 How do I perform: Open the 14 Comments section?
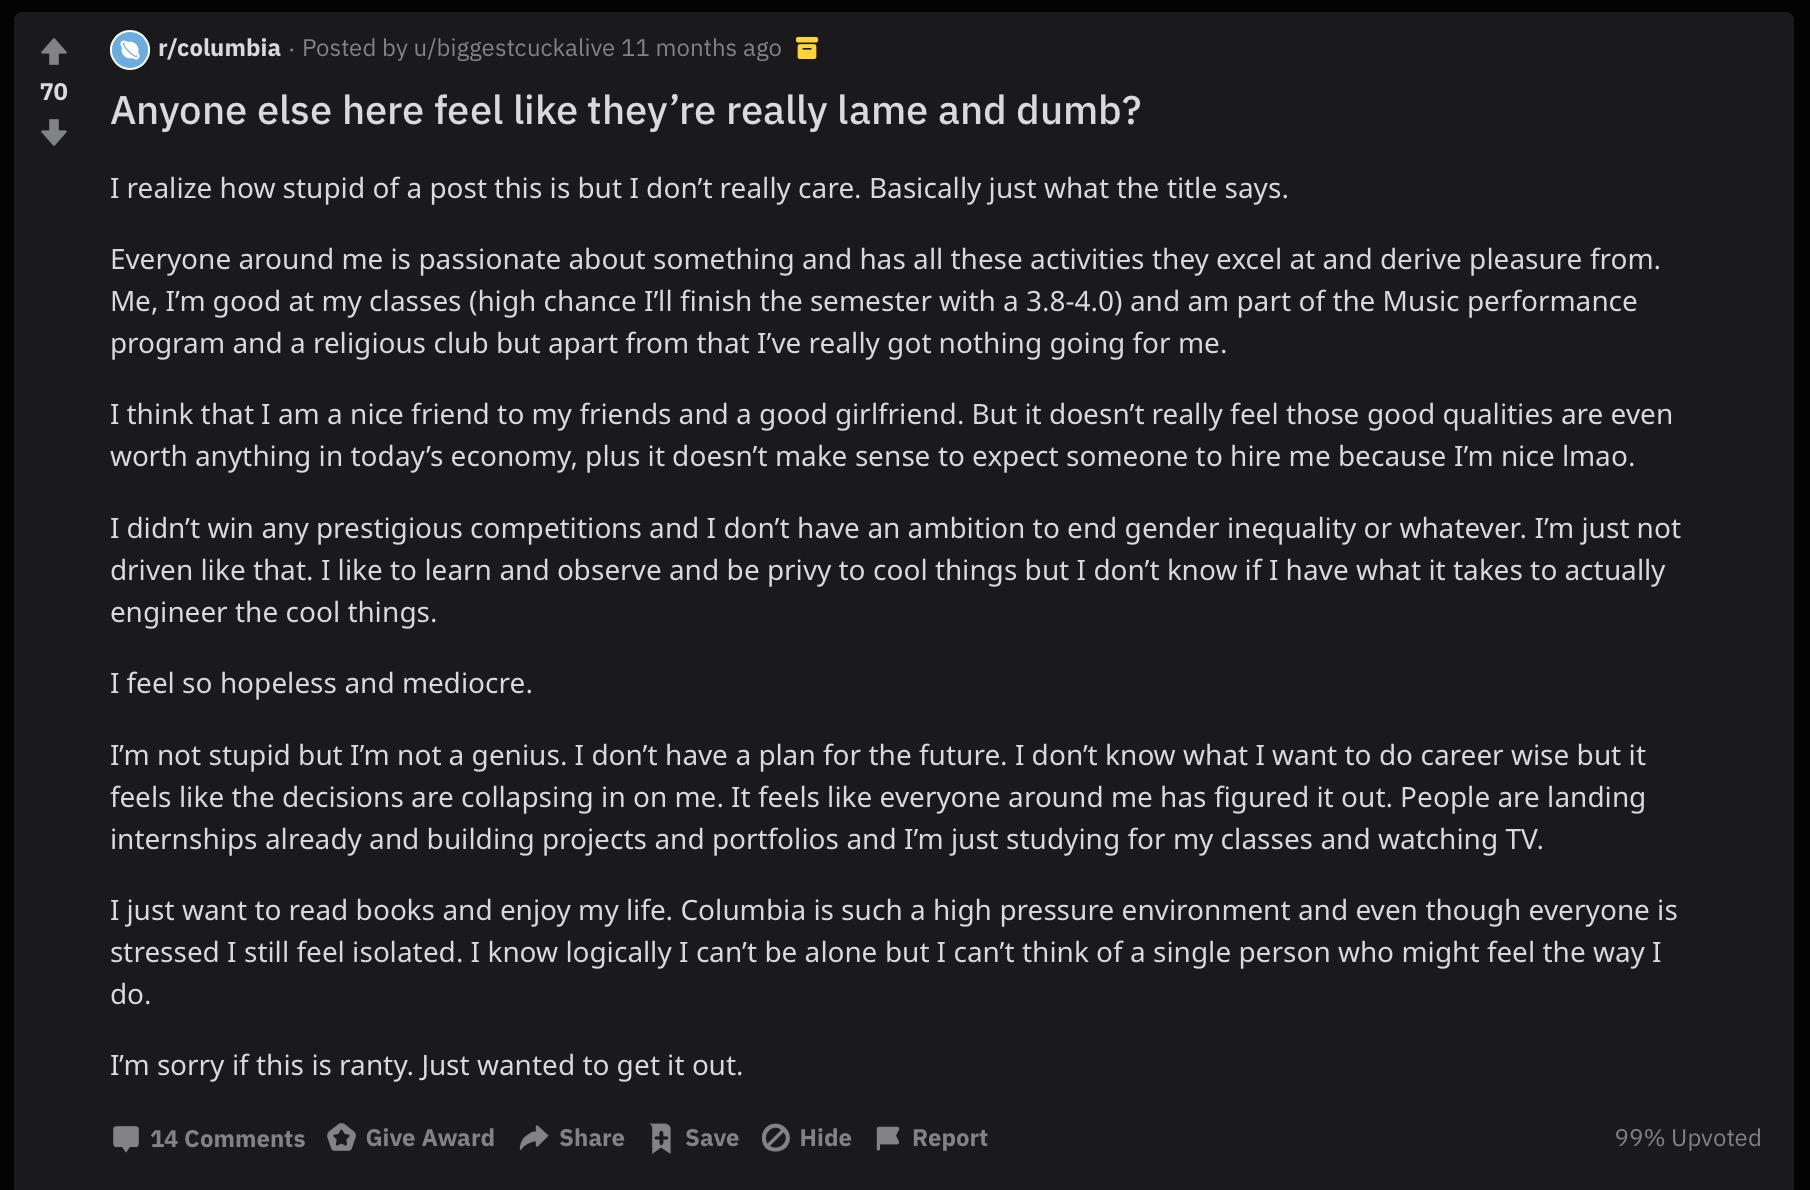208,1138
